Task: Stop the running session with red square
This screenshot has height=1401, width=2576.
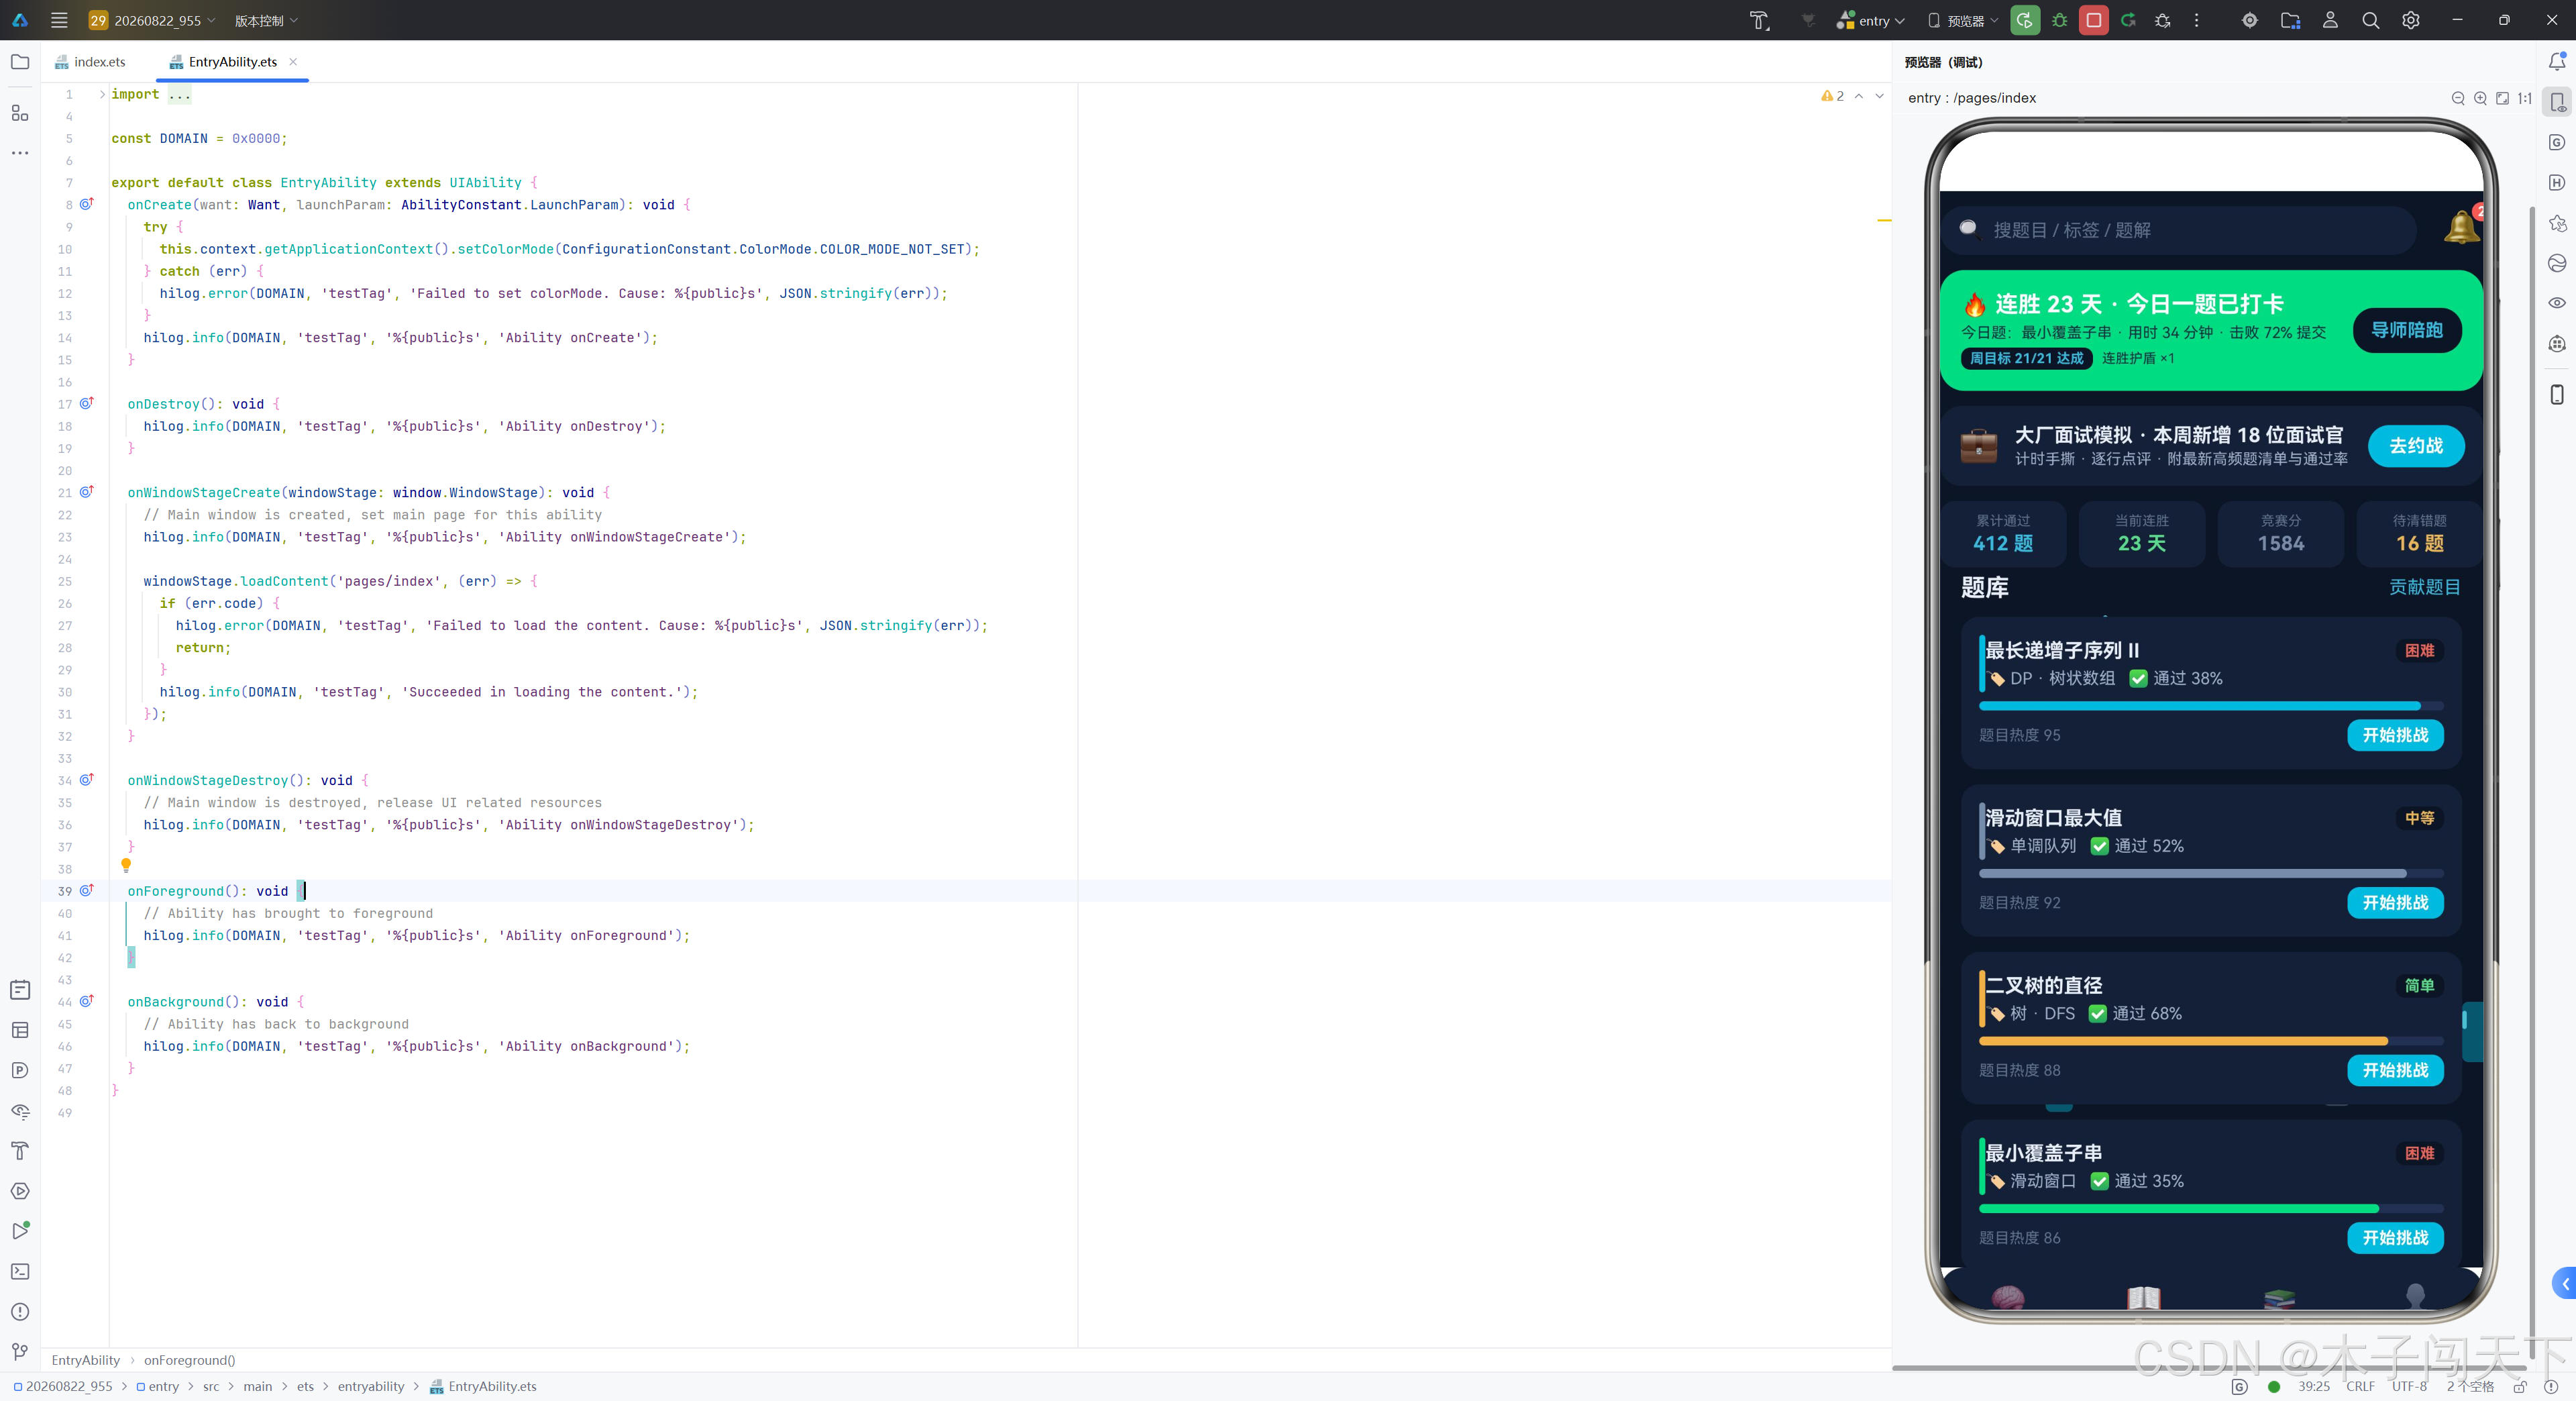Action: (2094, 20)
